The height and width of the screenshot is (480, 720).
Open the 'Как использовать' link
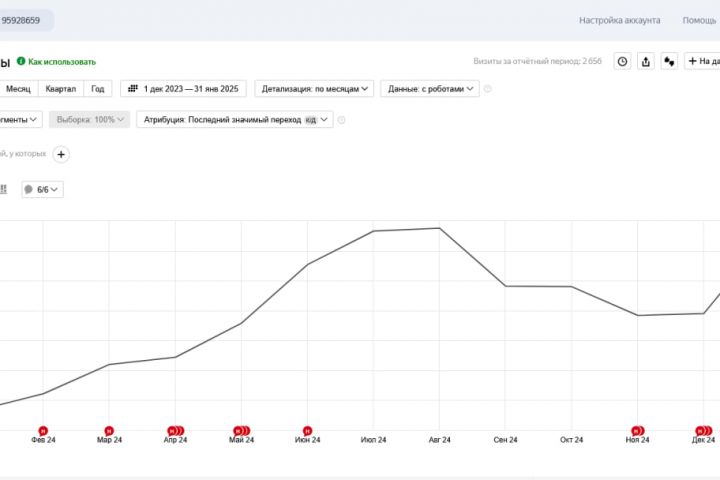(x=62, y=62)
